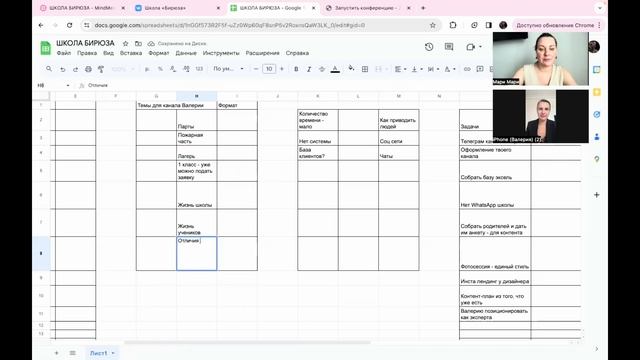Open the name box dropdown arrow
This screenshot has width=640, height=360.
(x=68, y=85)
